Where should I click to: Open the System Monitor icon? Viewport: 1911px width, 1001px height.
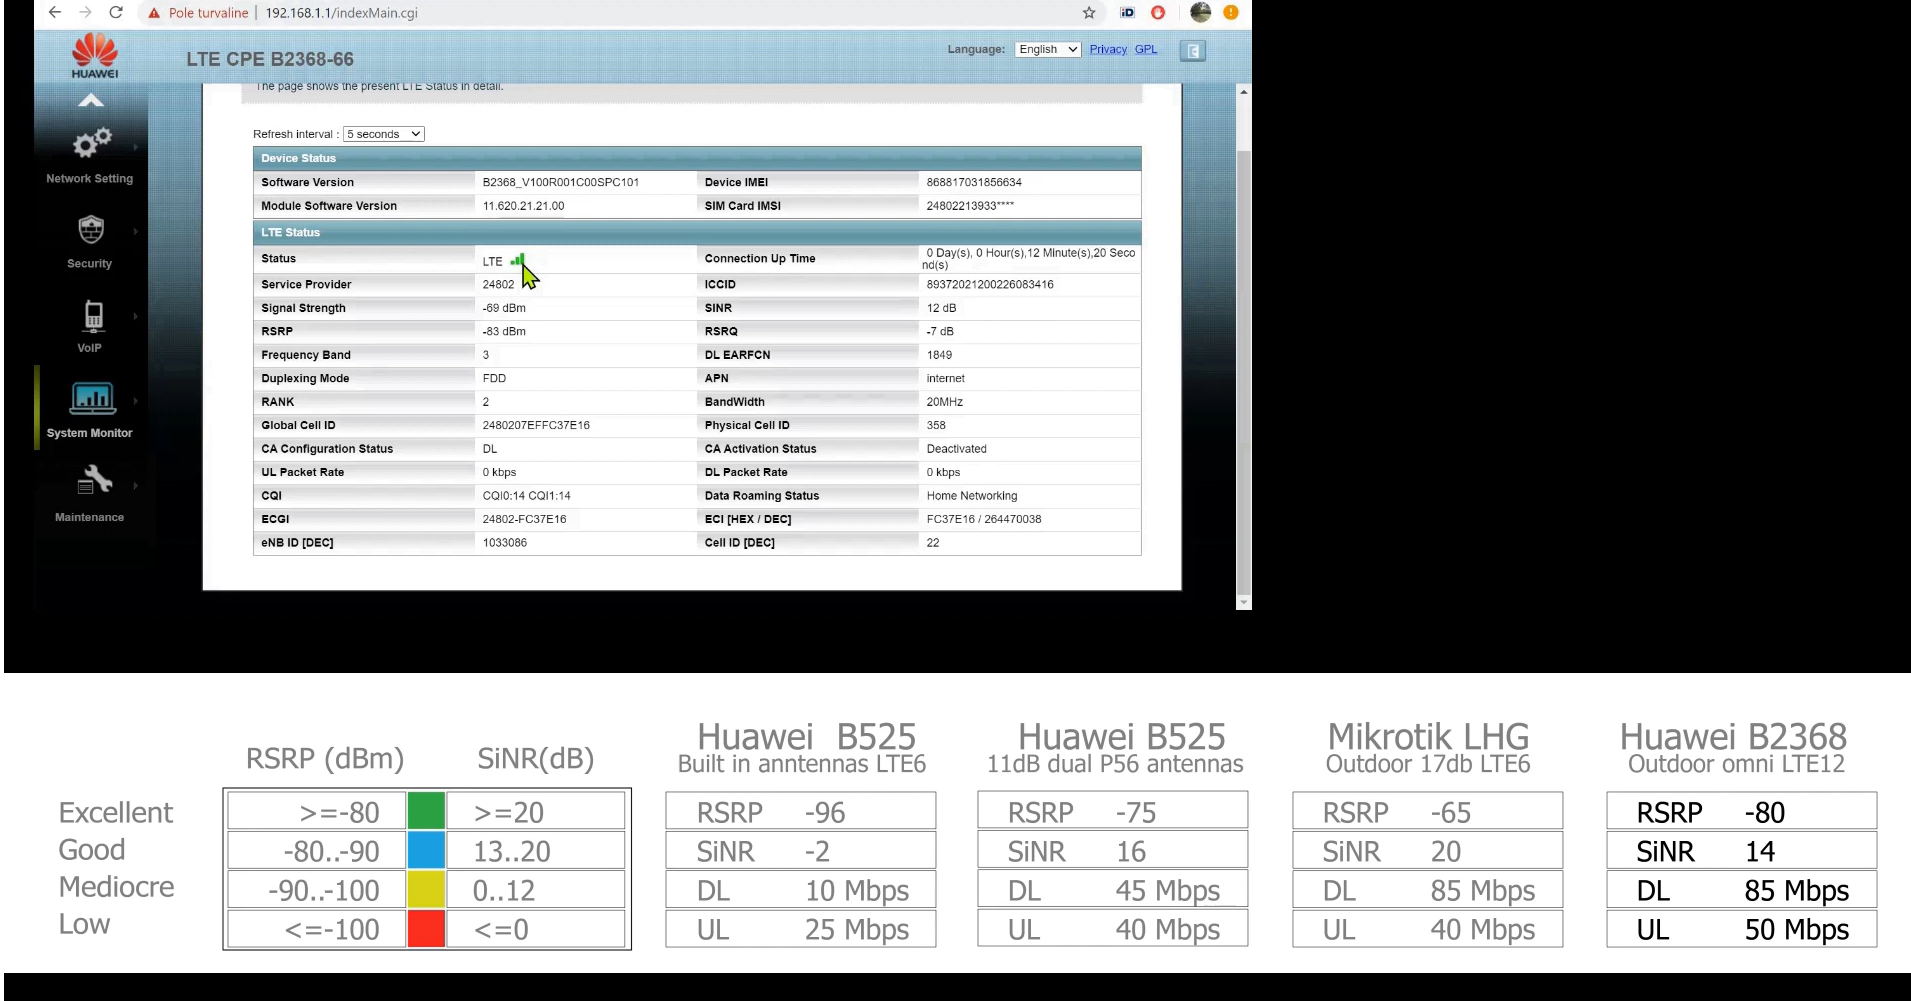pyautogui.click(x=91, y=398)
